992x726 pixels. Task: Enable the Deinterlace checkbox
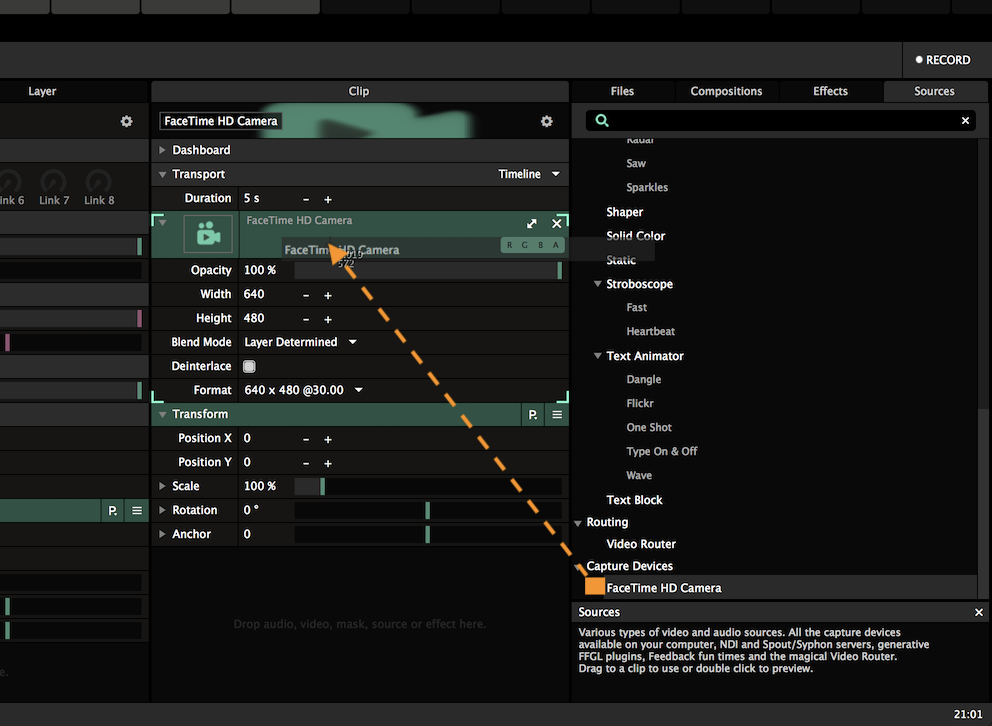(249, 366)
